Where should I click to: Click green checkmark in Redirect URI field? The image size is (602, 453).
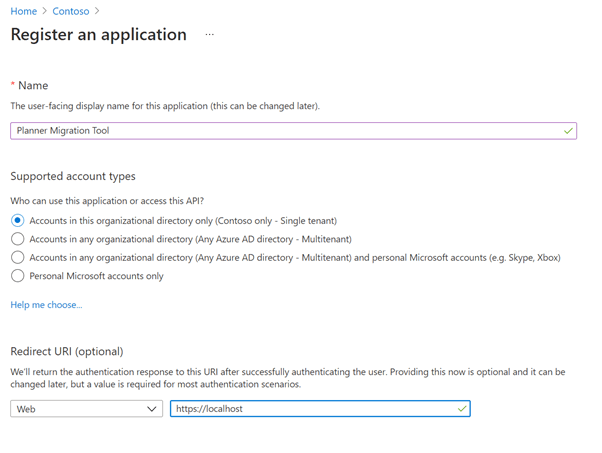click(x=461, y=409)
